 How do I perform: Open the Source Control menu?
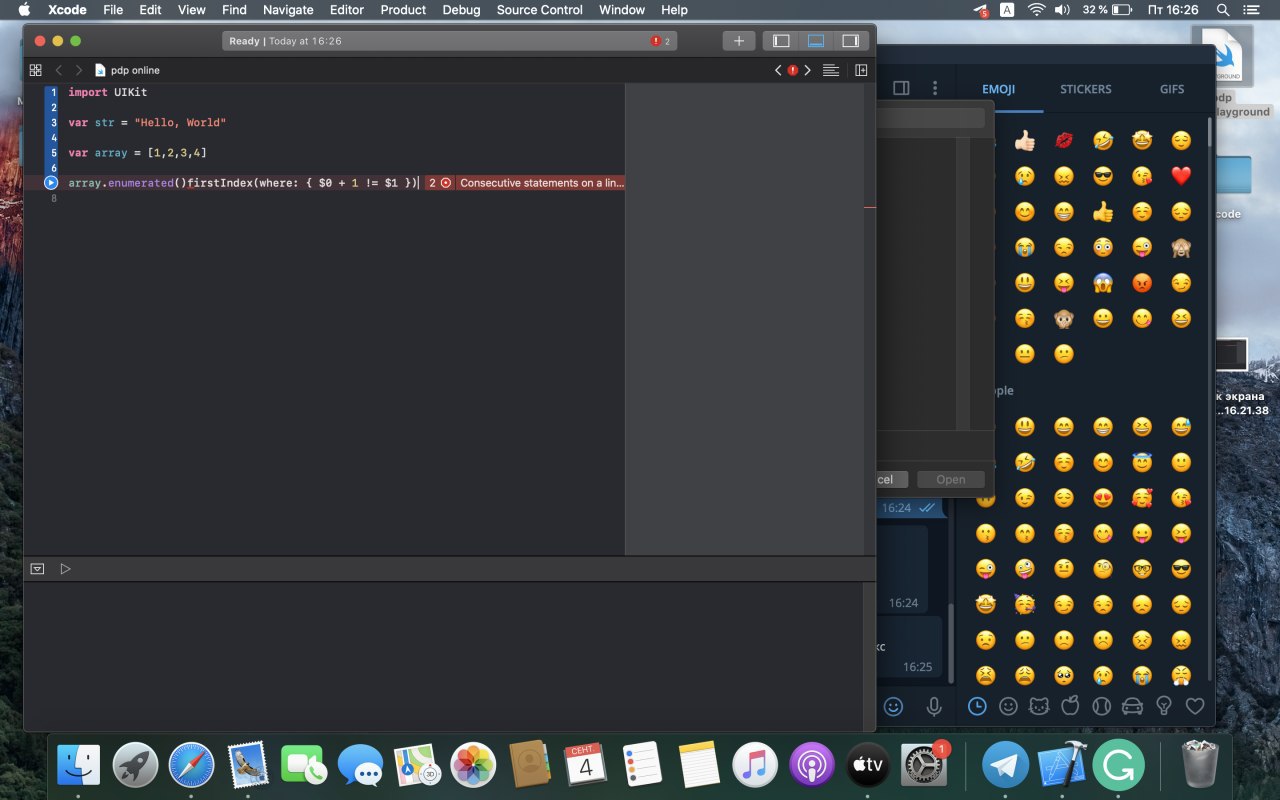(540, 10)
